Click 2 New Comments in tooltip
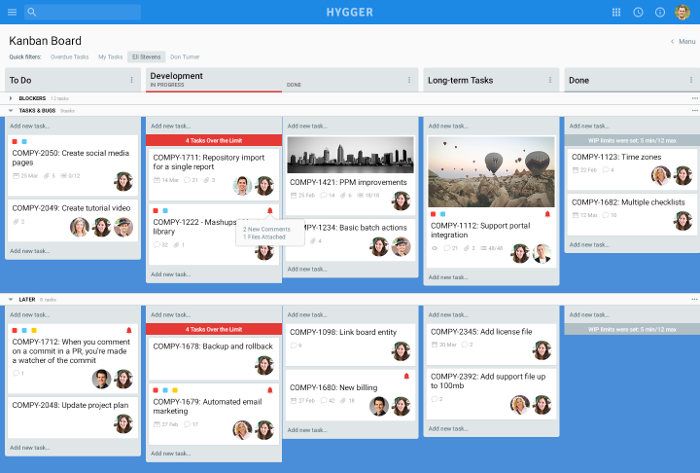The image size is (700, 473). point(267,229)
